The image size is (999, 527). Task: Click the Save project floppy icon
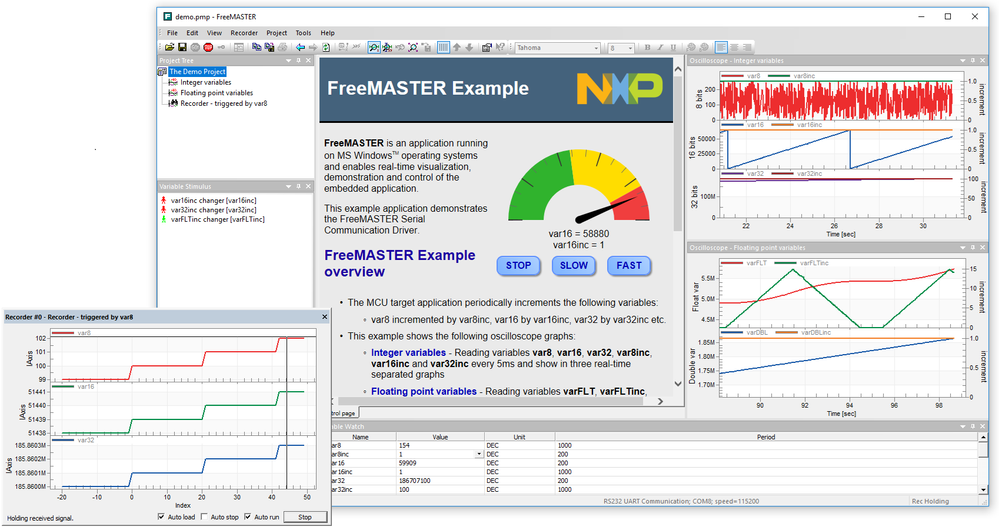point(182,47)
